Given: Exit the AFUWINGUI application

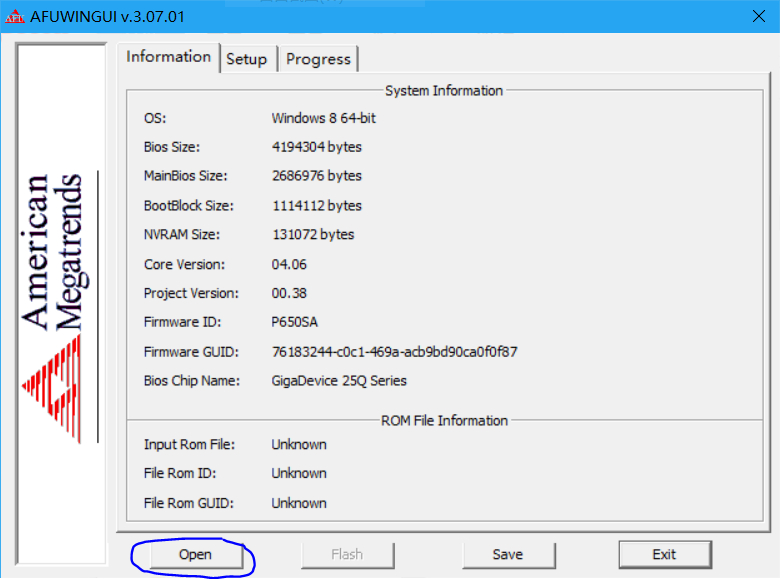Looking at the screenshot, I should coord(665,555).
